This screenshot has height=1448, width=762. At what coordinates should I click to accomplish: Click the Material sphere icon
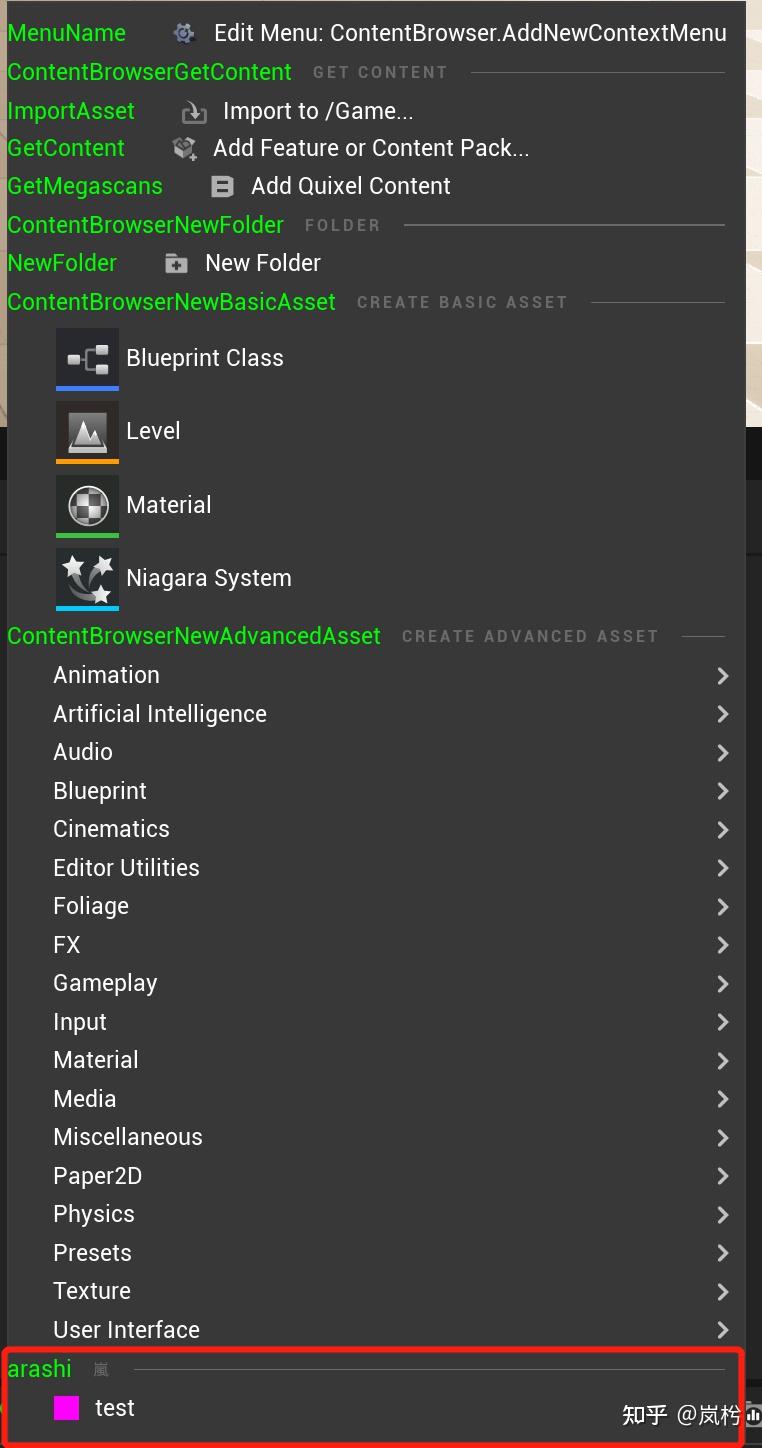[x=87, y=505]
